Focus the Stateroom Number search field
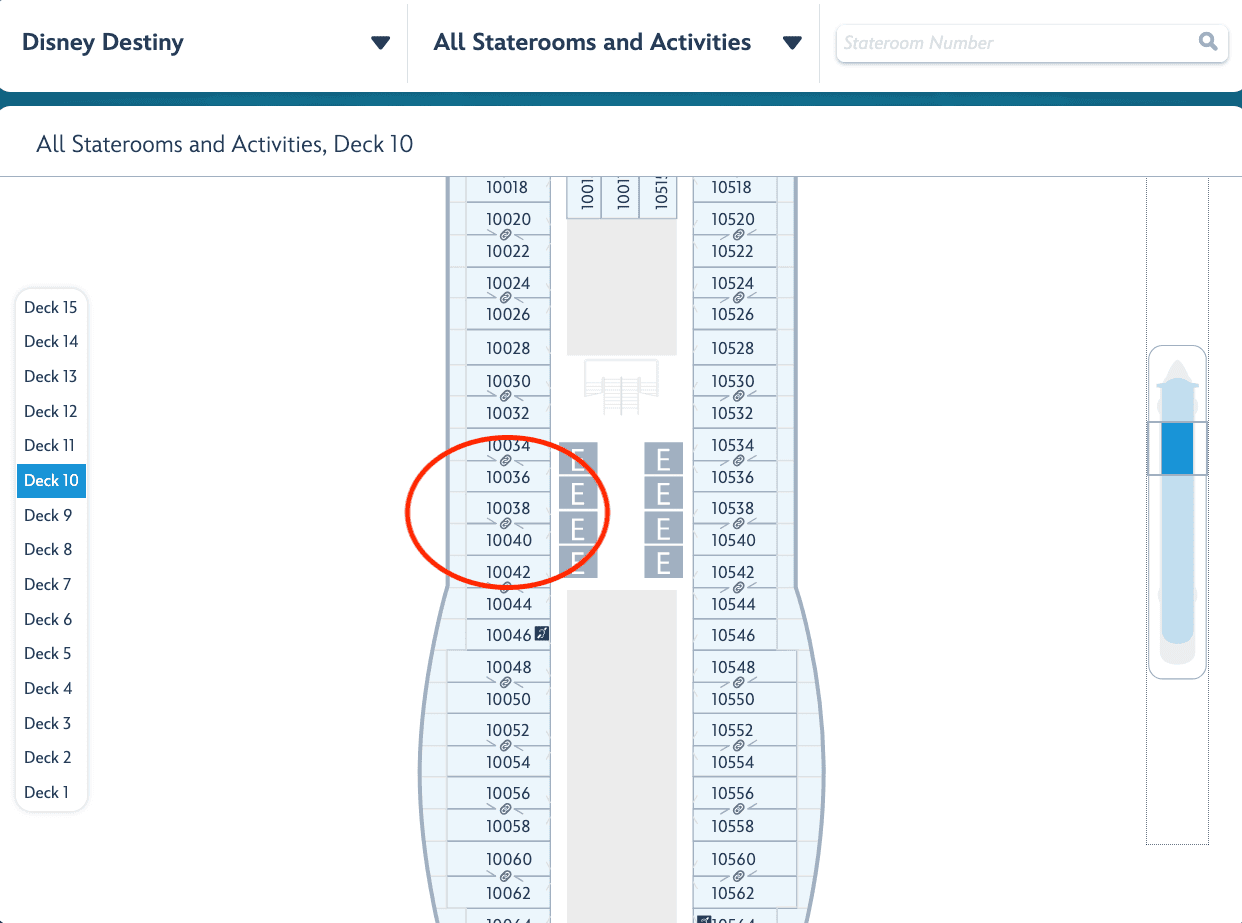 tap(1015, 43)
